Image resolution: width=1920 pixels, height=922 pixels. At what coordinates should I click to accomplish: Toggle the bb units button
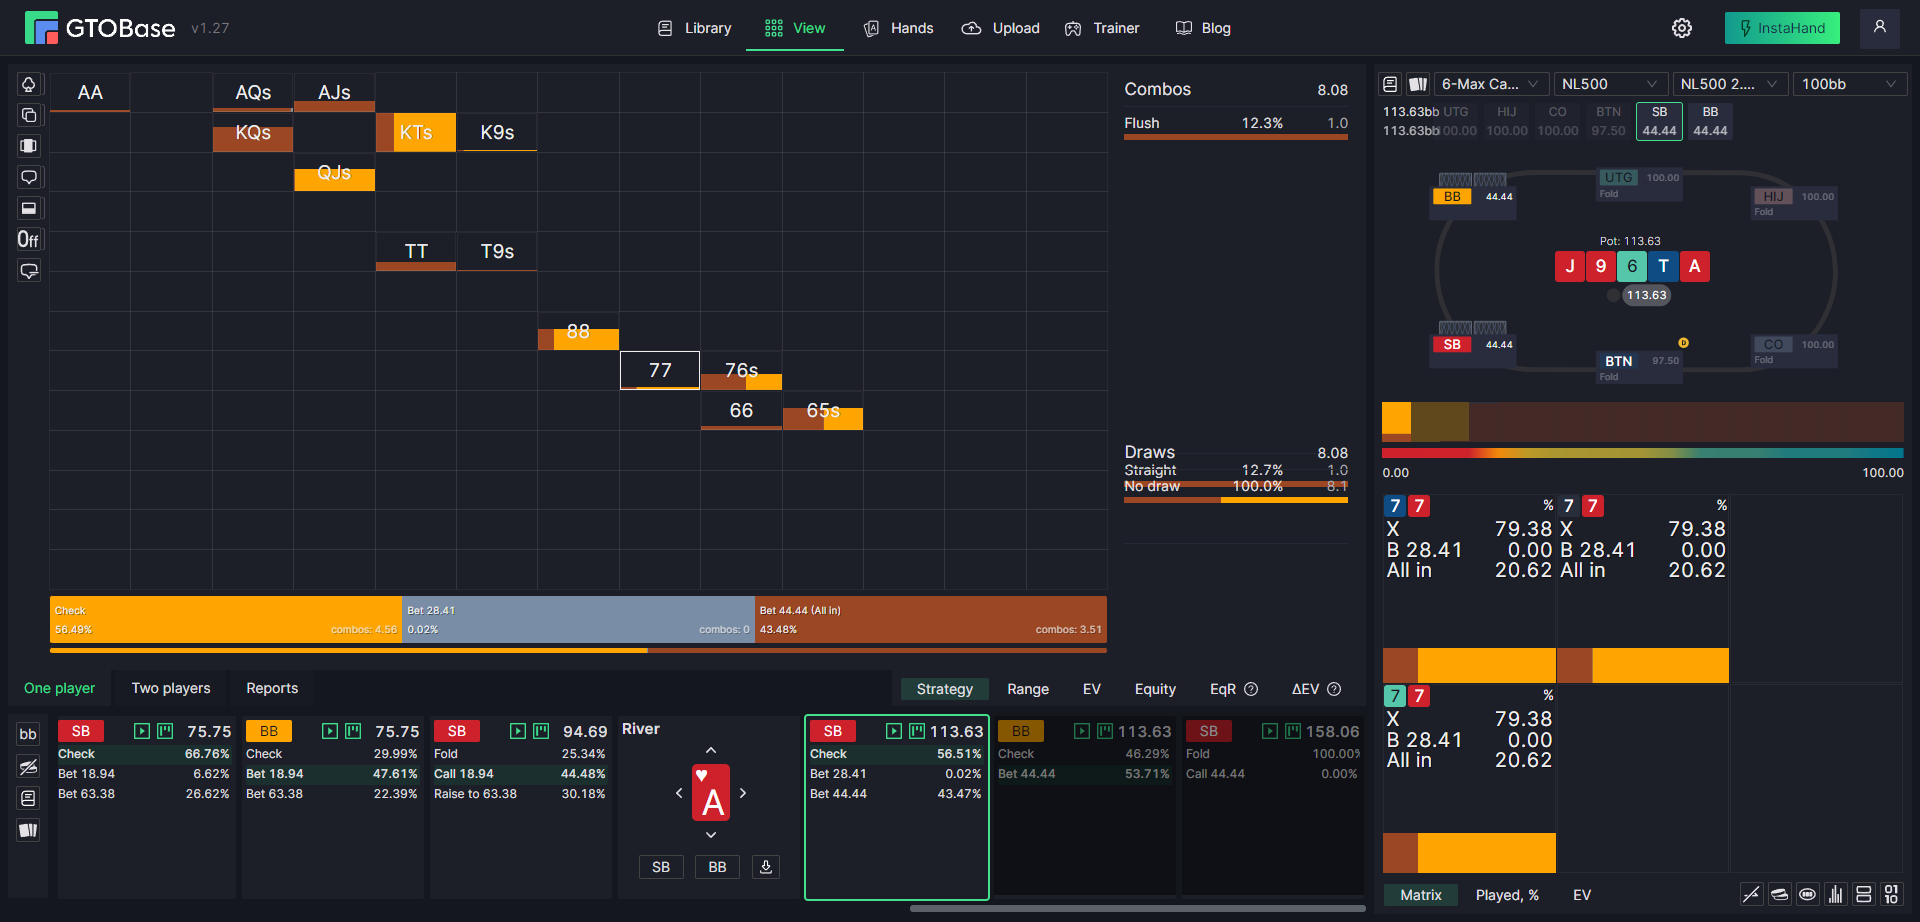pos(28,734)
